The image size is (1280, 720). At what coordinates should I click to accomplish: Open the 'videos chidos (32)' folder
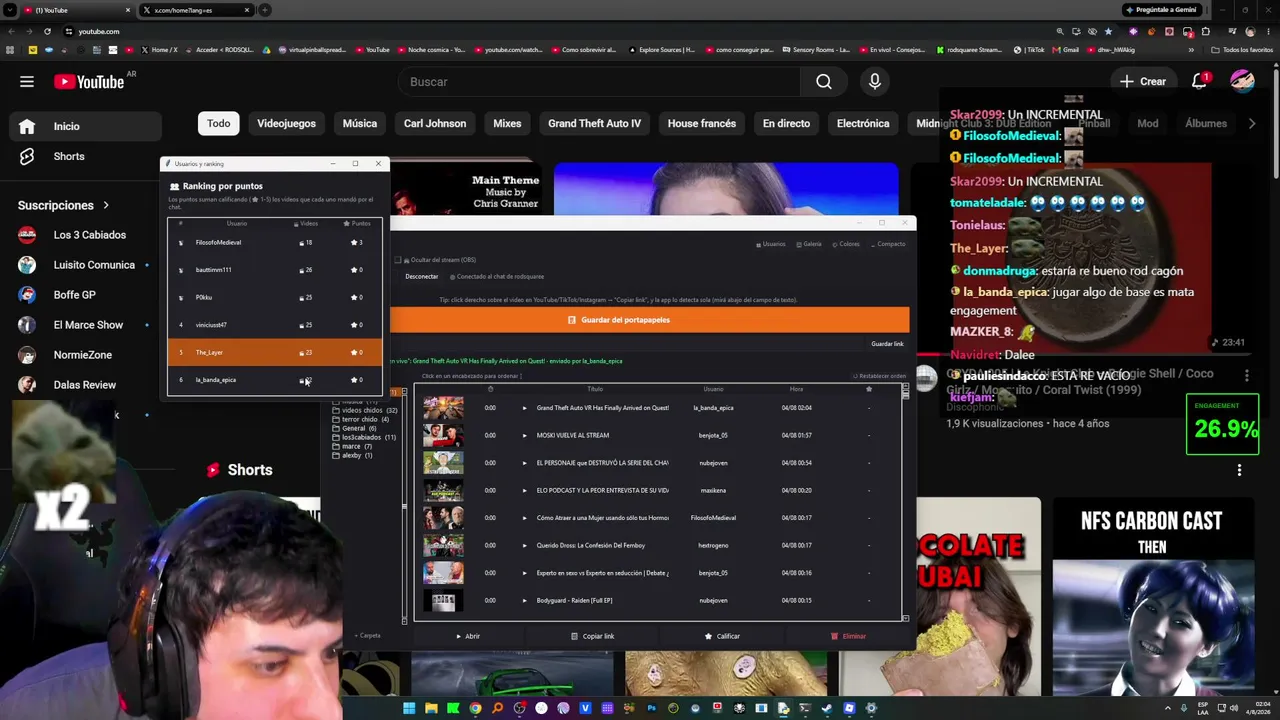[x=366, y=410]
